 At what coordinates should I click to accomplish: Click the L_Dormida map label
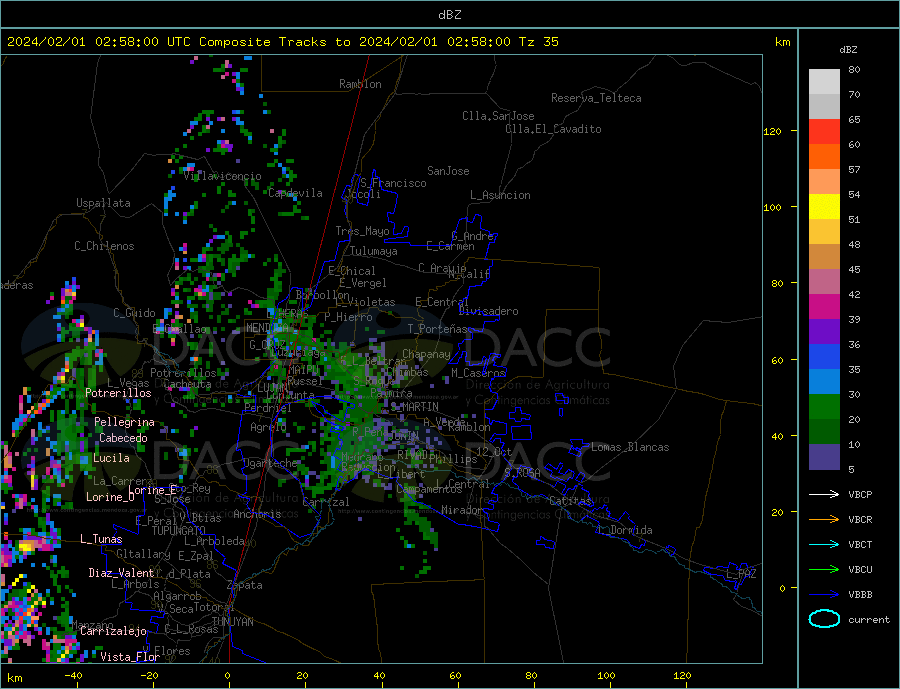tap(626, 530)
